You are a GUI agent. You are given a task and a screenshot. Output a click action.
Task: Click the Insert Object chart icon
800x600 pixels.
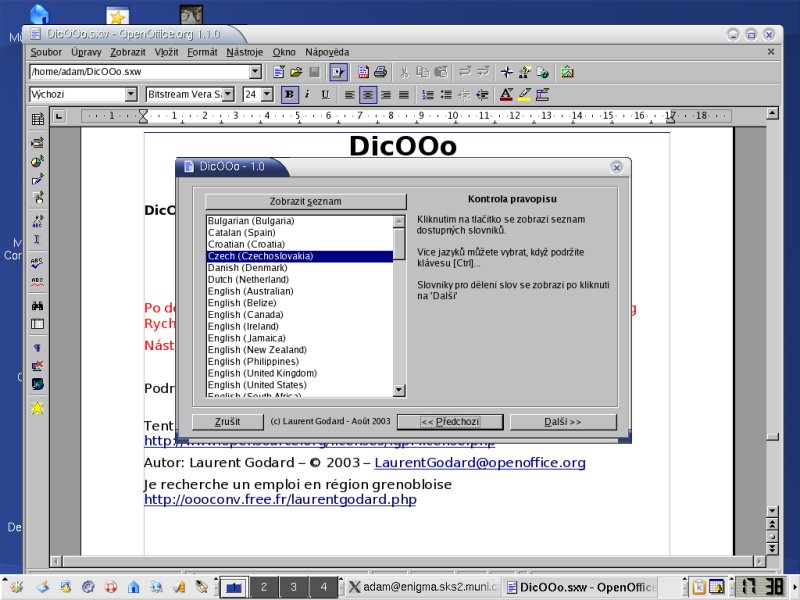point(37,161)
